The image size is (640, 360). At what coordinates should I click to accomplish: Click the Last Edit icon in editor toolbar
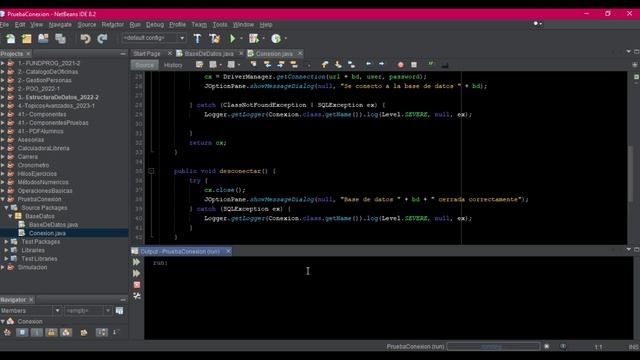pyautogui.click(x=199, y=64)
